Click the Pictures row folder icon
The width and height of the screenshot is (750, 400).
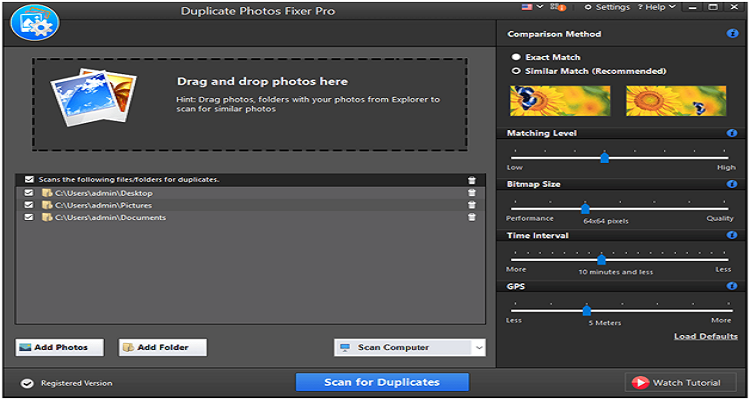[46, 205]
